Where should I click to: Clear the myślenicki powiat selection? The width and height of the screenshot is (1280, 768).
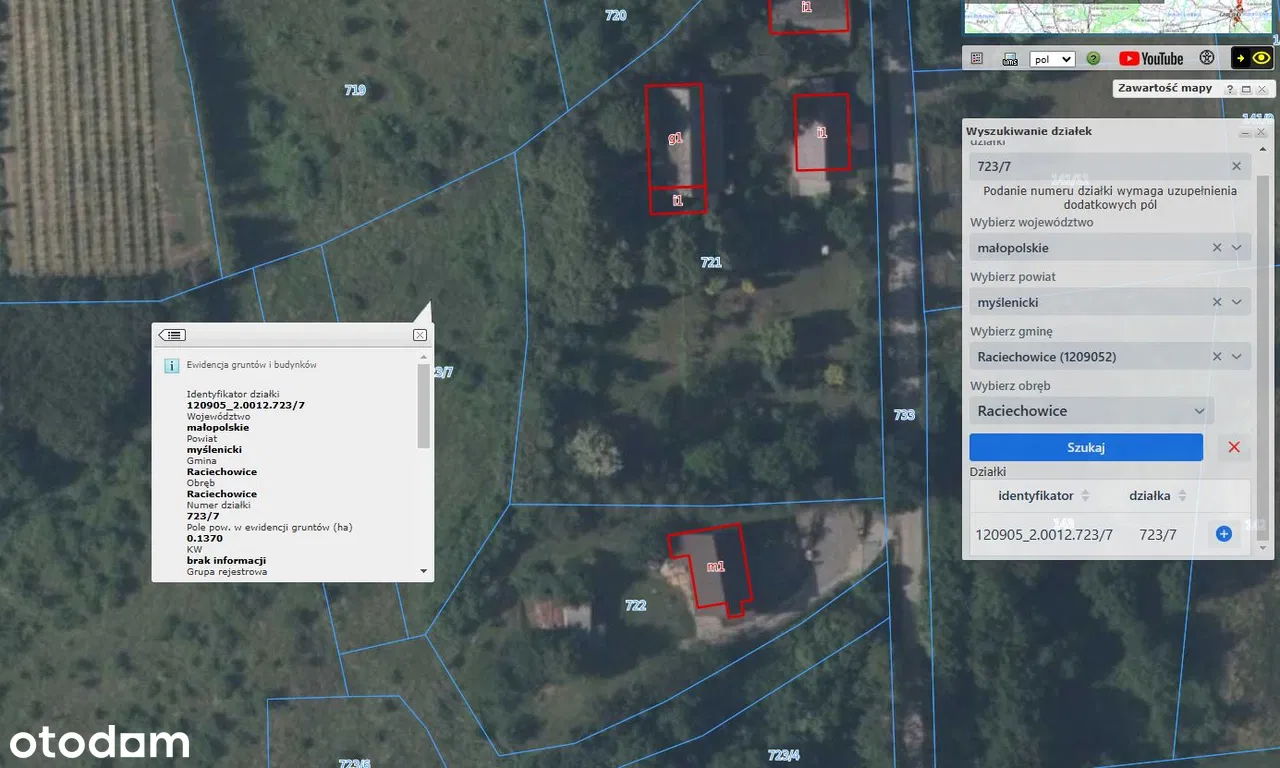click(x=1217, y=302)
